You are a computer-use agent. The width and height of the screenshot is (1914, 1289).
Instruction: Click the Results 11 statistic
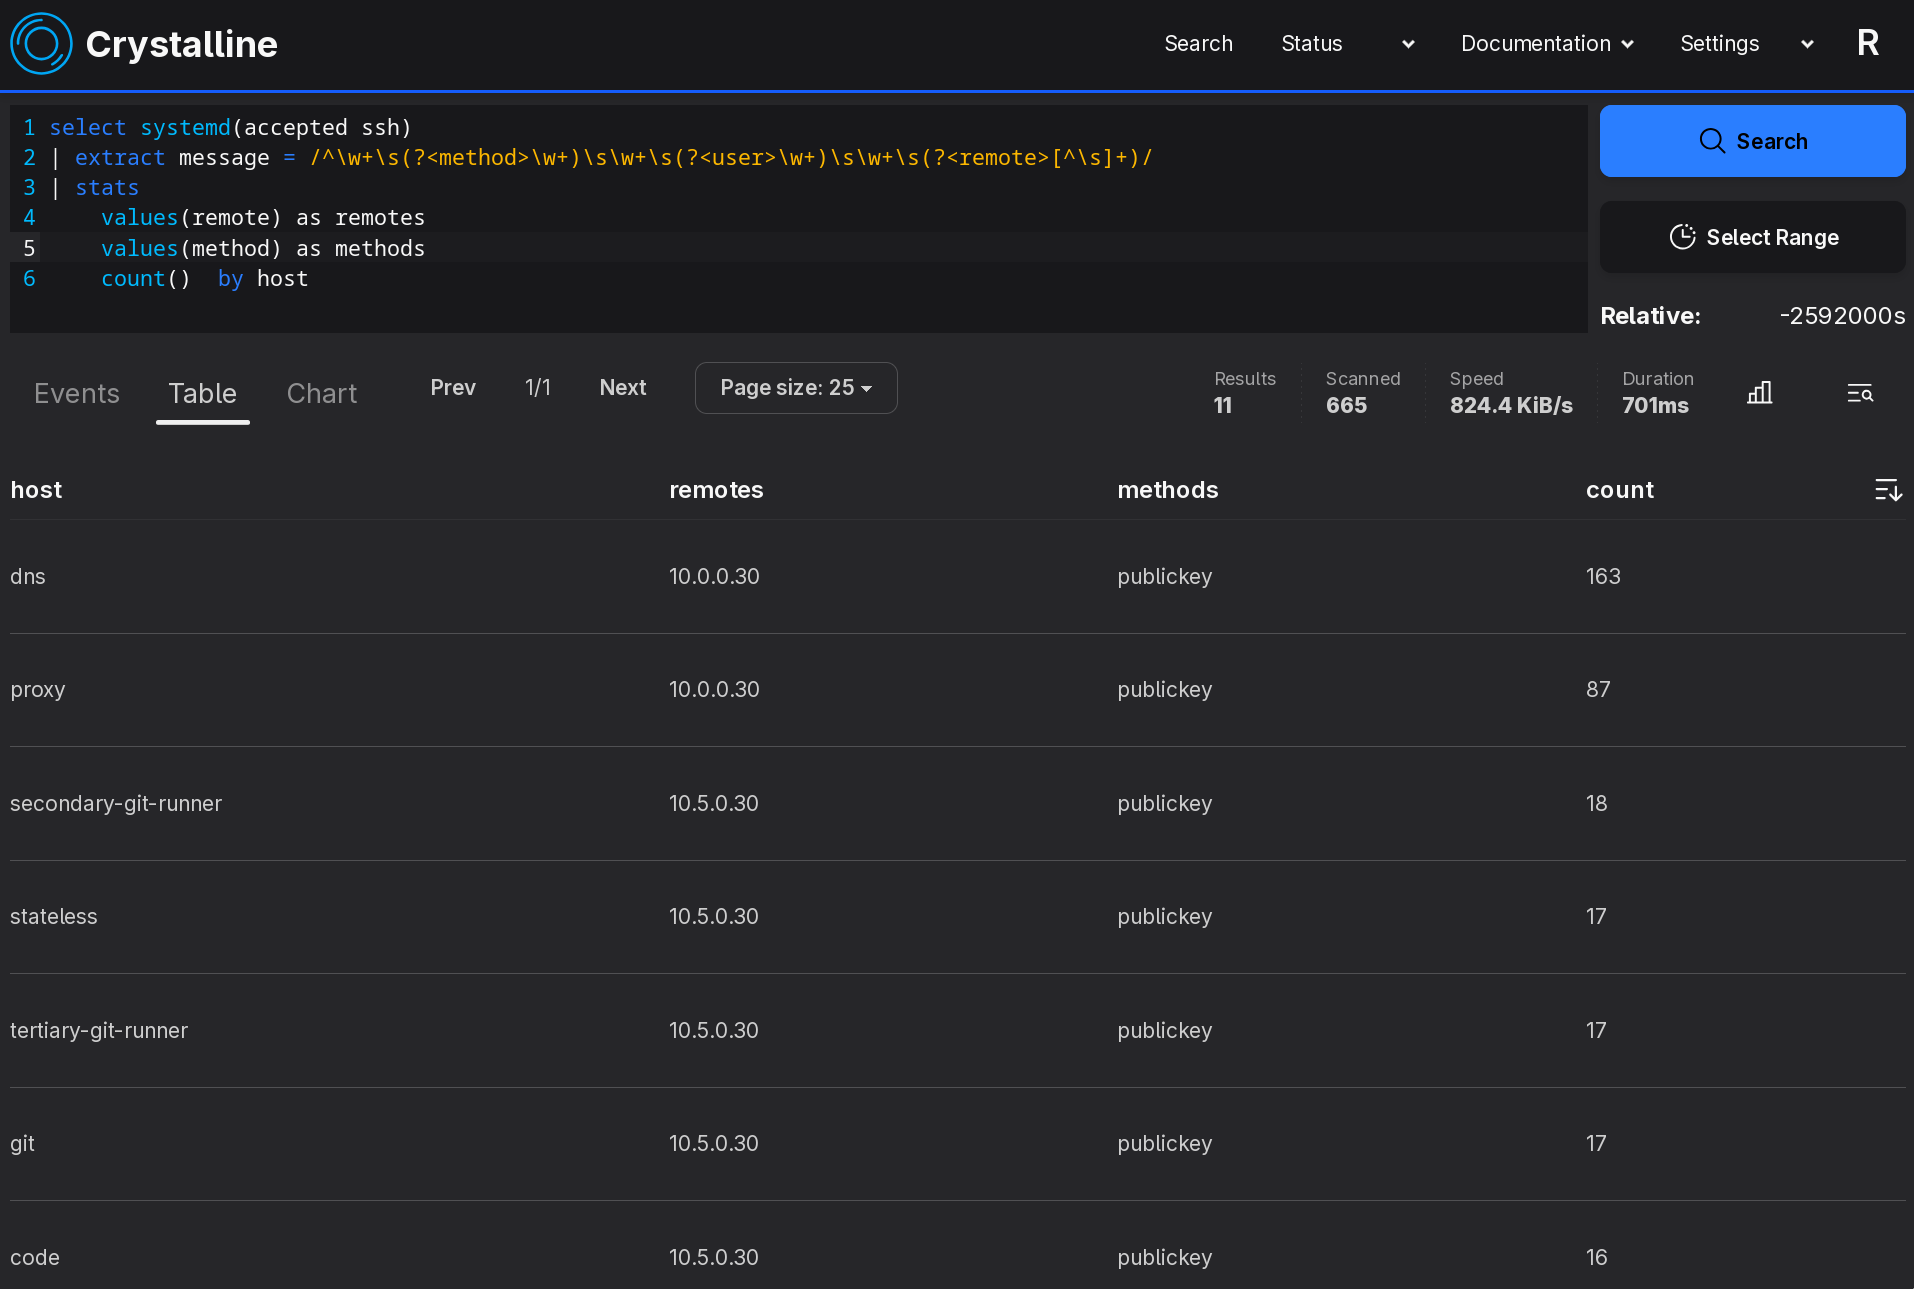pos(1244,393)
